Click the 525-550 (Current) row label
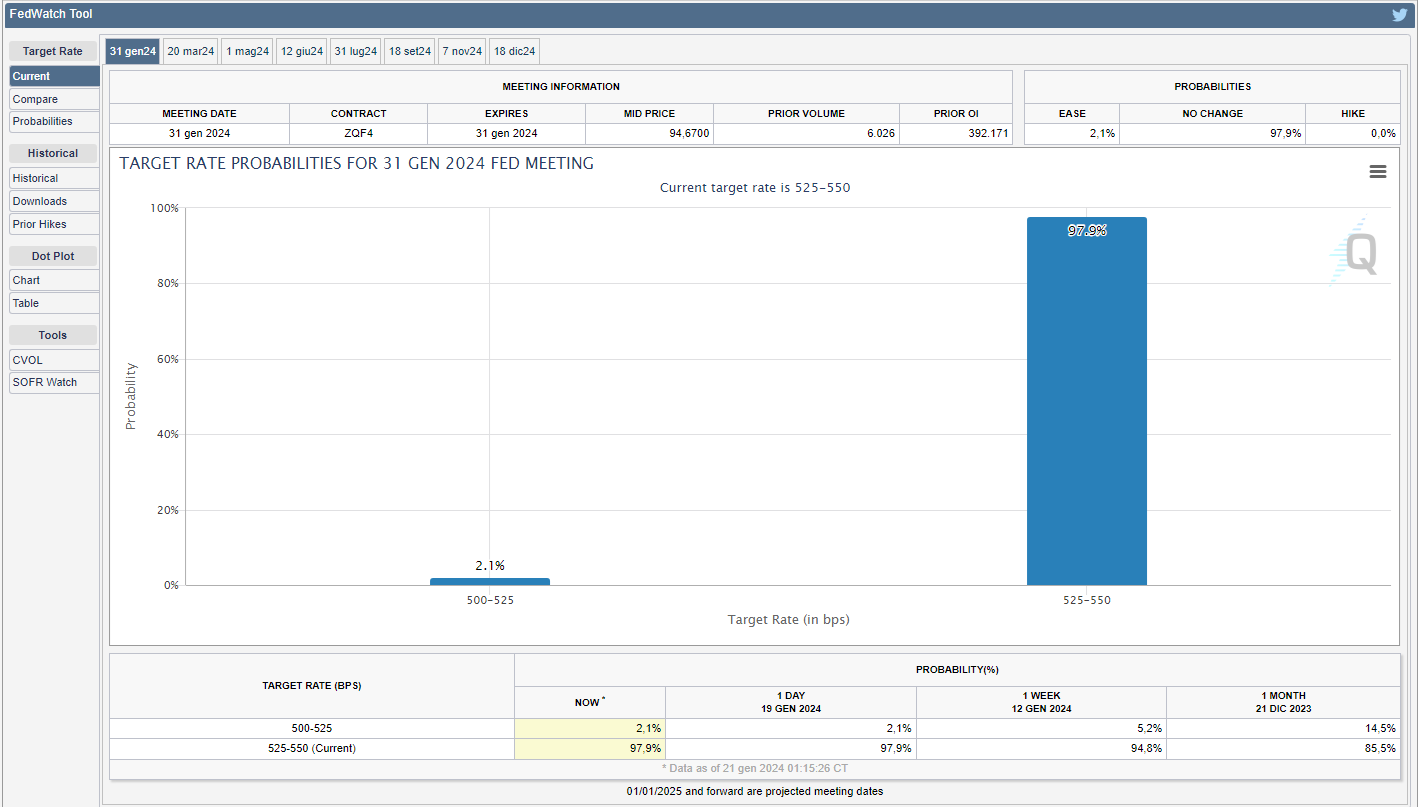This screenshot has height=807, width=1418. 311,748
